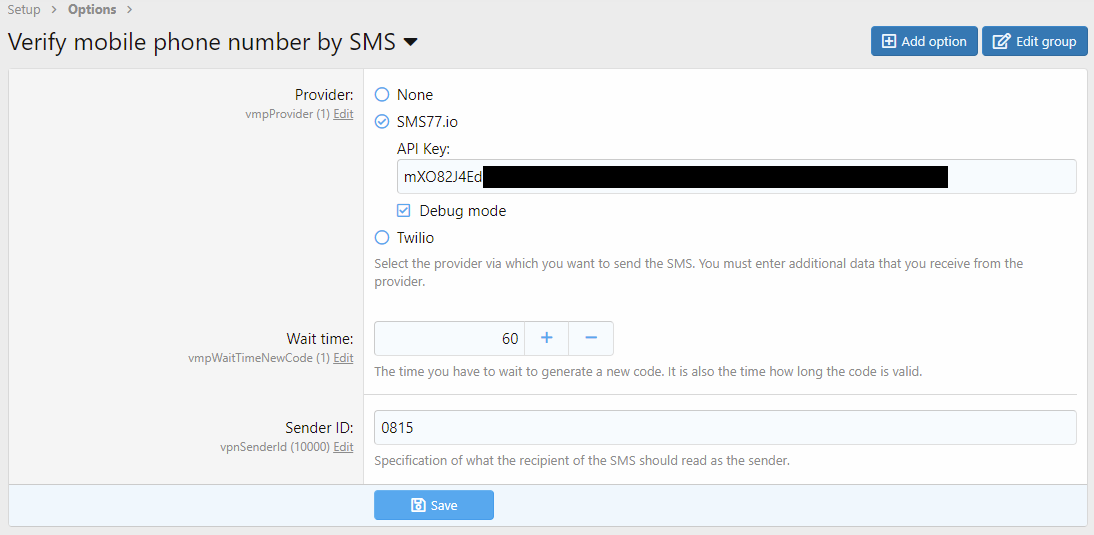The image size is (1094, 535).
Task: Click the Sender ID input field
Action: pyautogui.click(x=725, y=427)
